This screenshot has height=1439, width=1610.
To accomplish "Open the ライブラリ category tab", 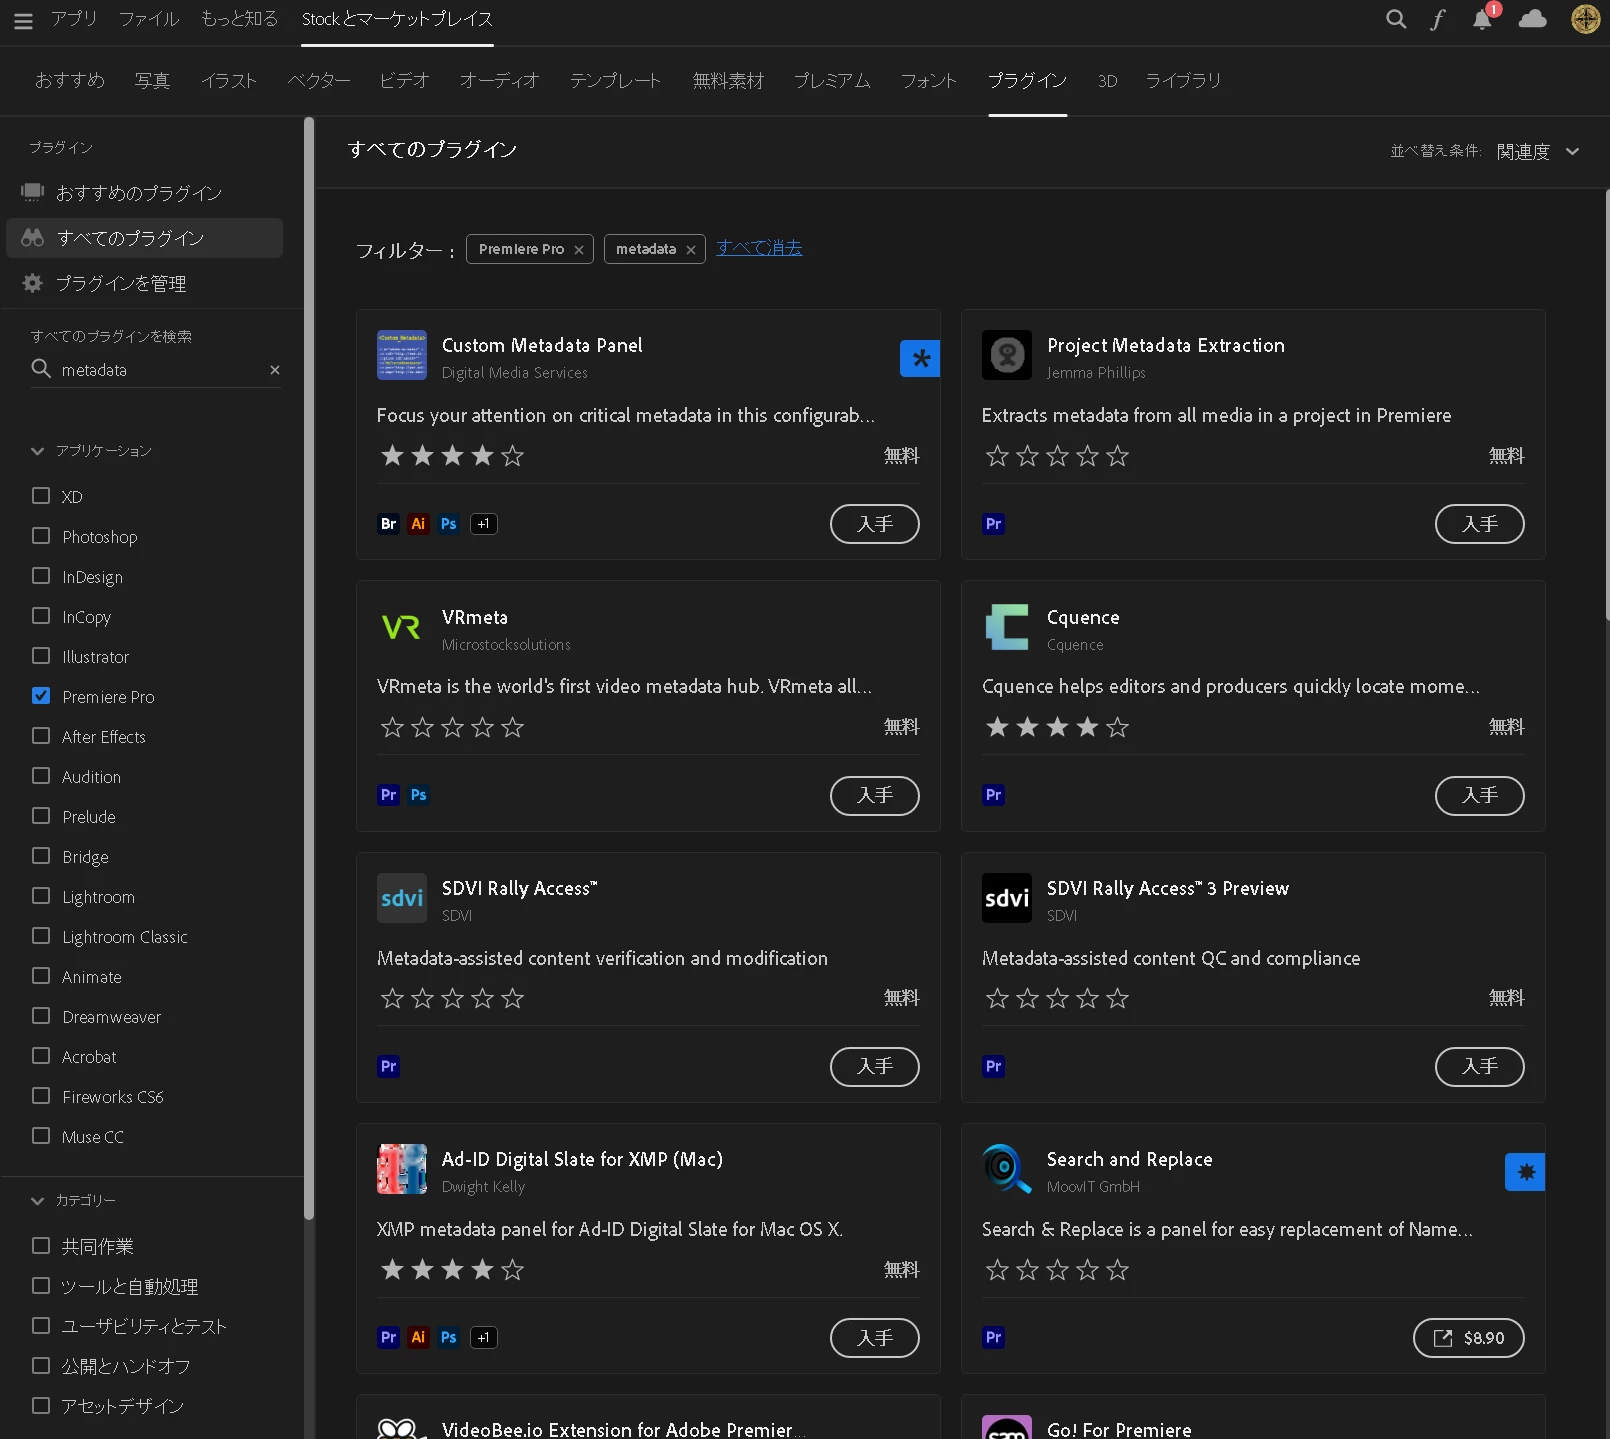I will pyautogui.click(x=1183, y=81).
